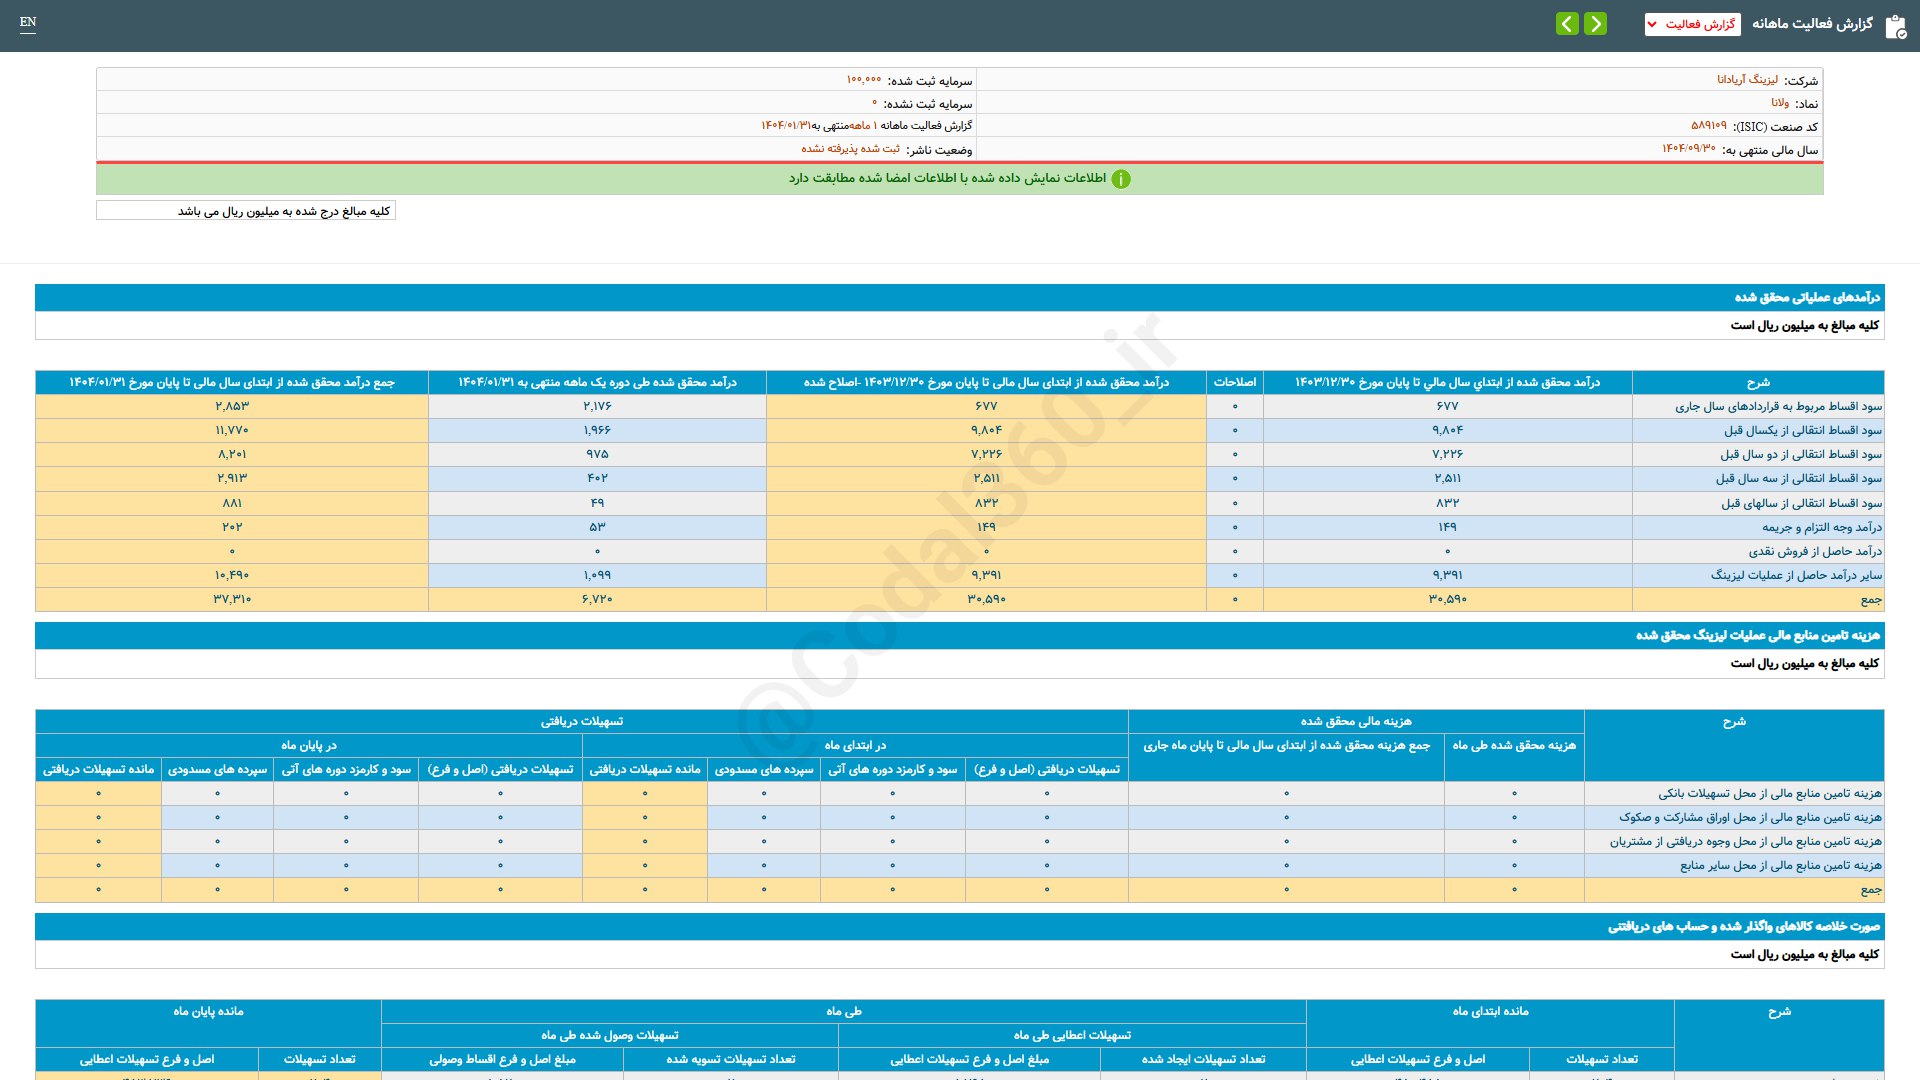Screen dimensions: 1920x1080
Task: Click the گزارش فعالیت ماهانه page title
Action: coord(1812,24)
